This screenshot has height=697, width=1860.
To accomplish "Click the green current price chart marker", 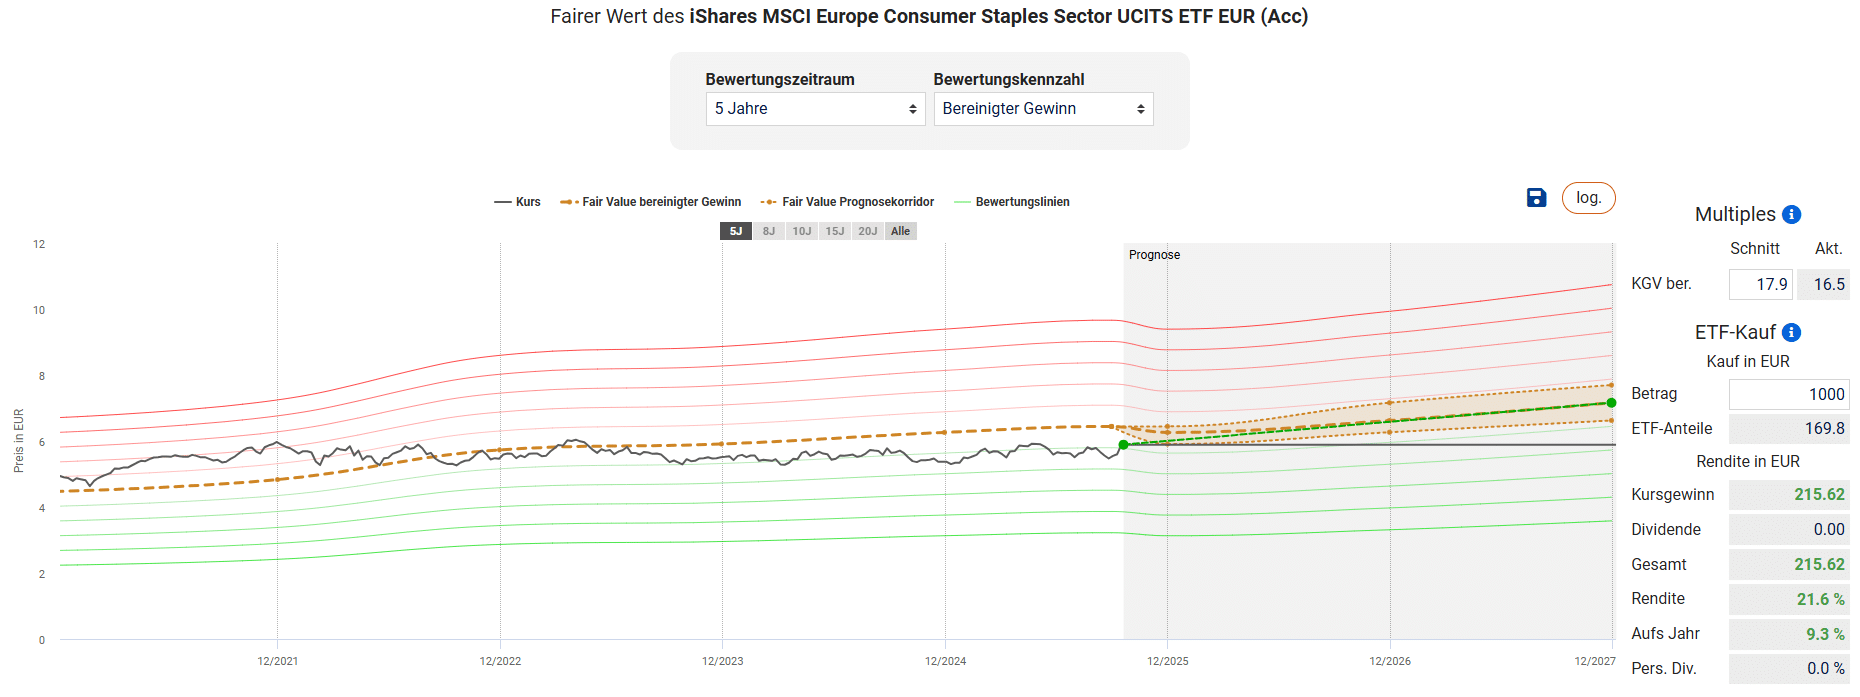I will (x=1124, y=445).
